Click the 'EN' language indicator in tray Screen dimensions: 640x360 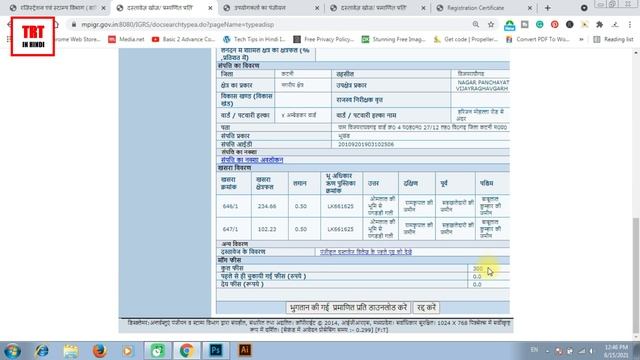(534, 350)
